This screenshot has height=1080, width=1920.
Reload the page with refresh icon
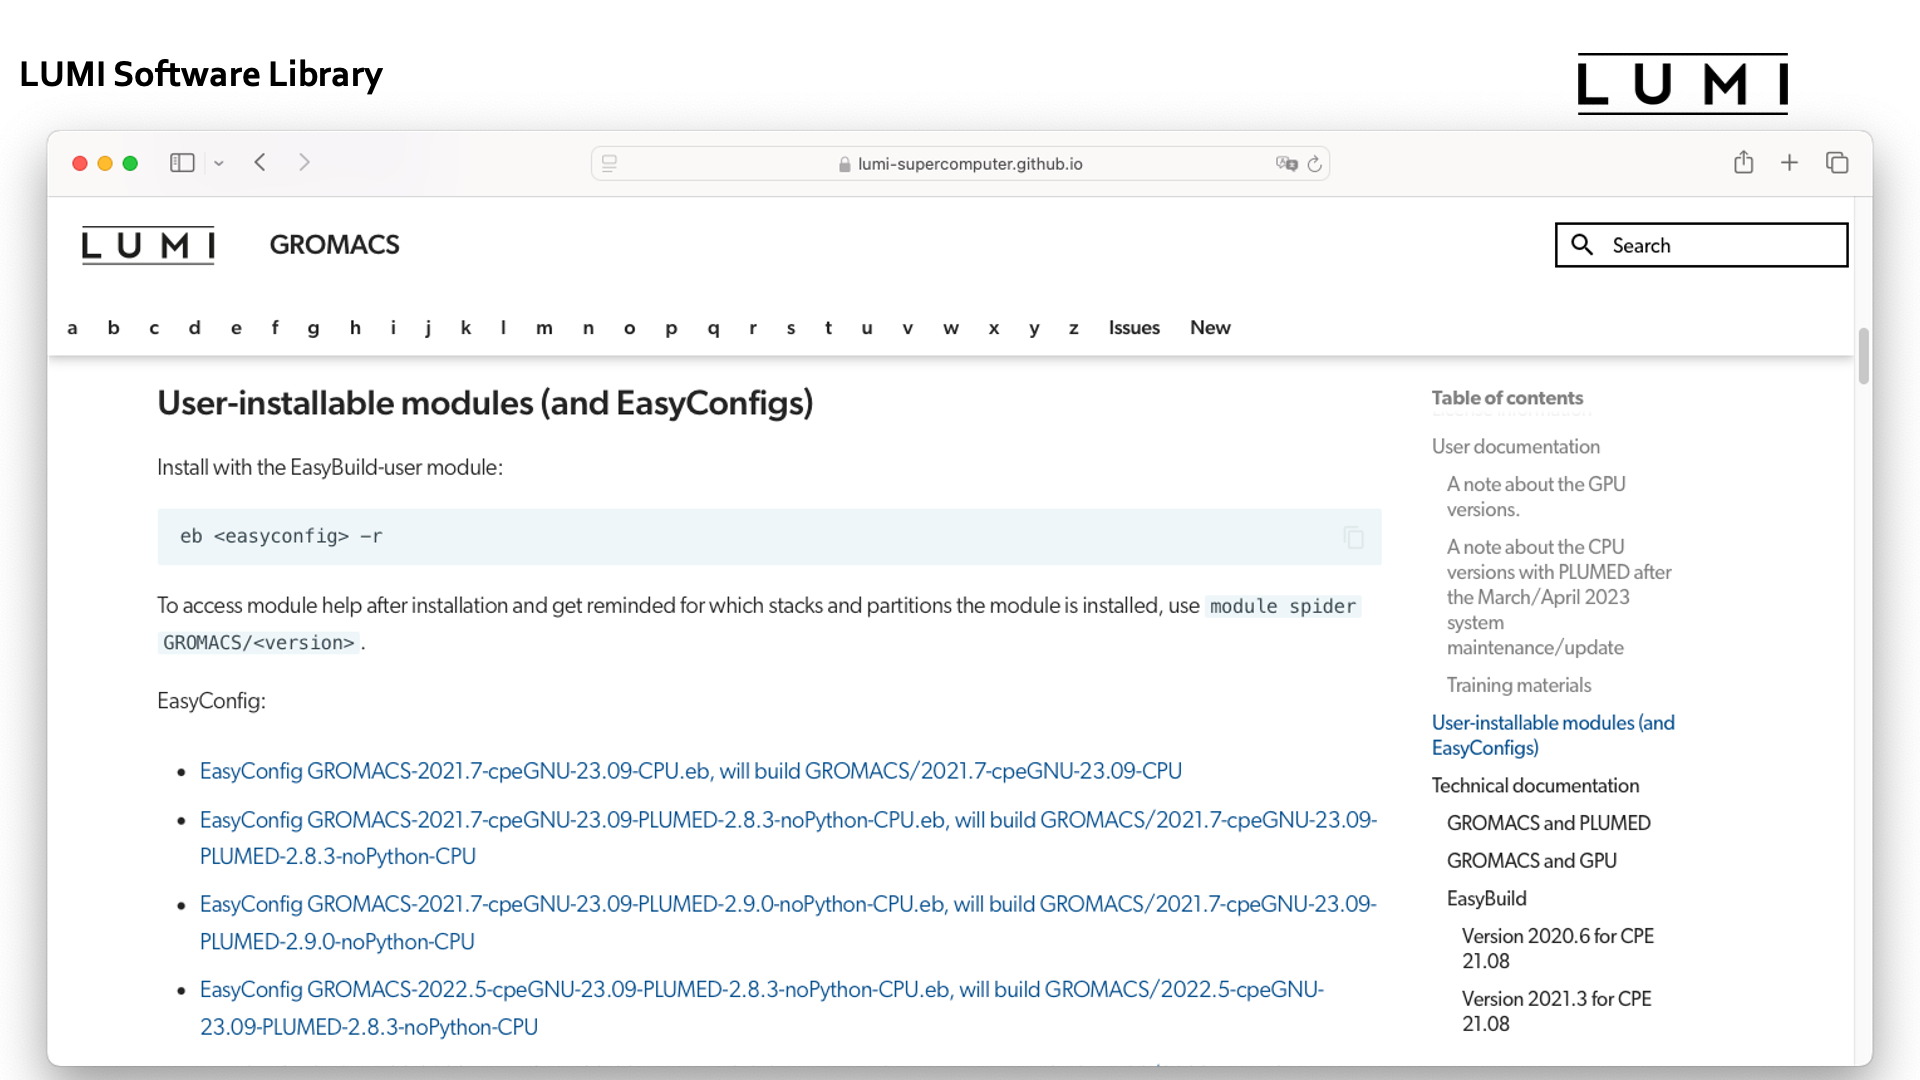1315,163
